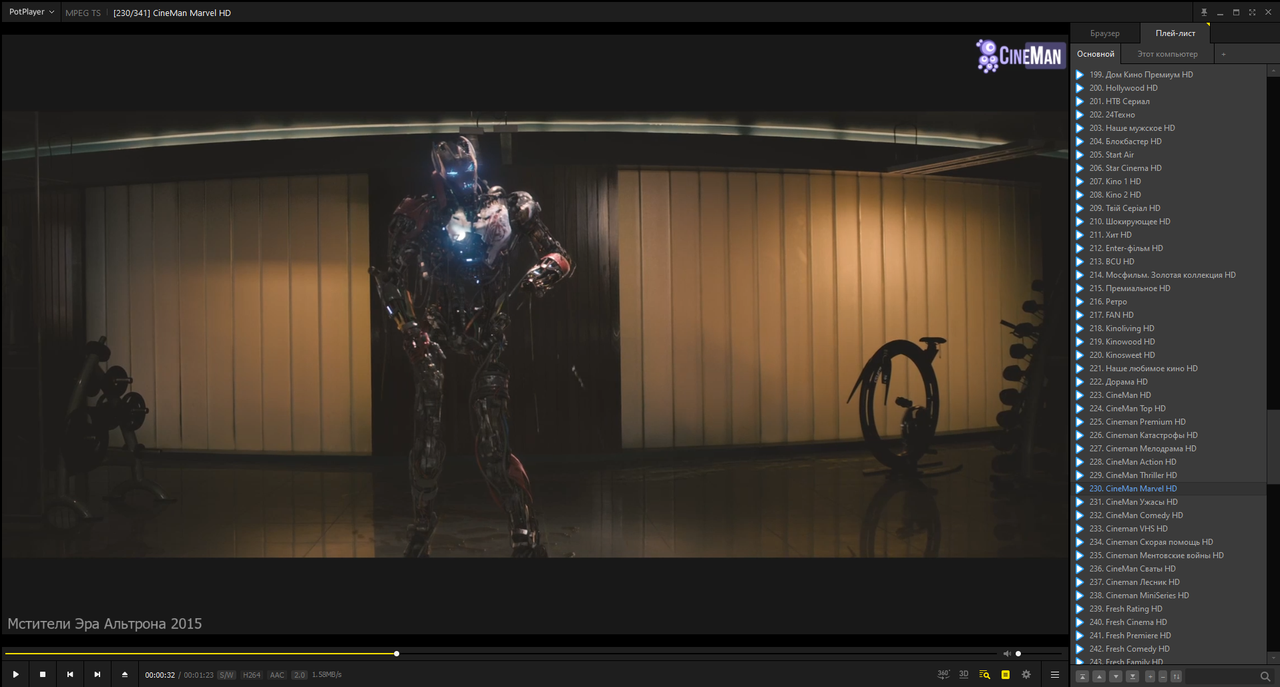The image size is (1280, 687).
Task: Stop playback with the Stop button
Action: pyautogui.click(x=43, y=675)
